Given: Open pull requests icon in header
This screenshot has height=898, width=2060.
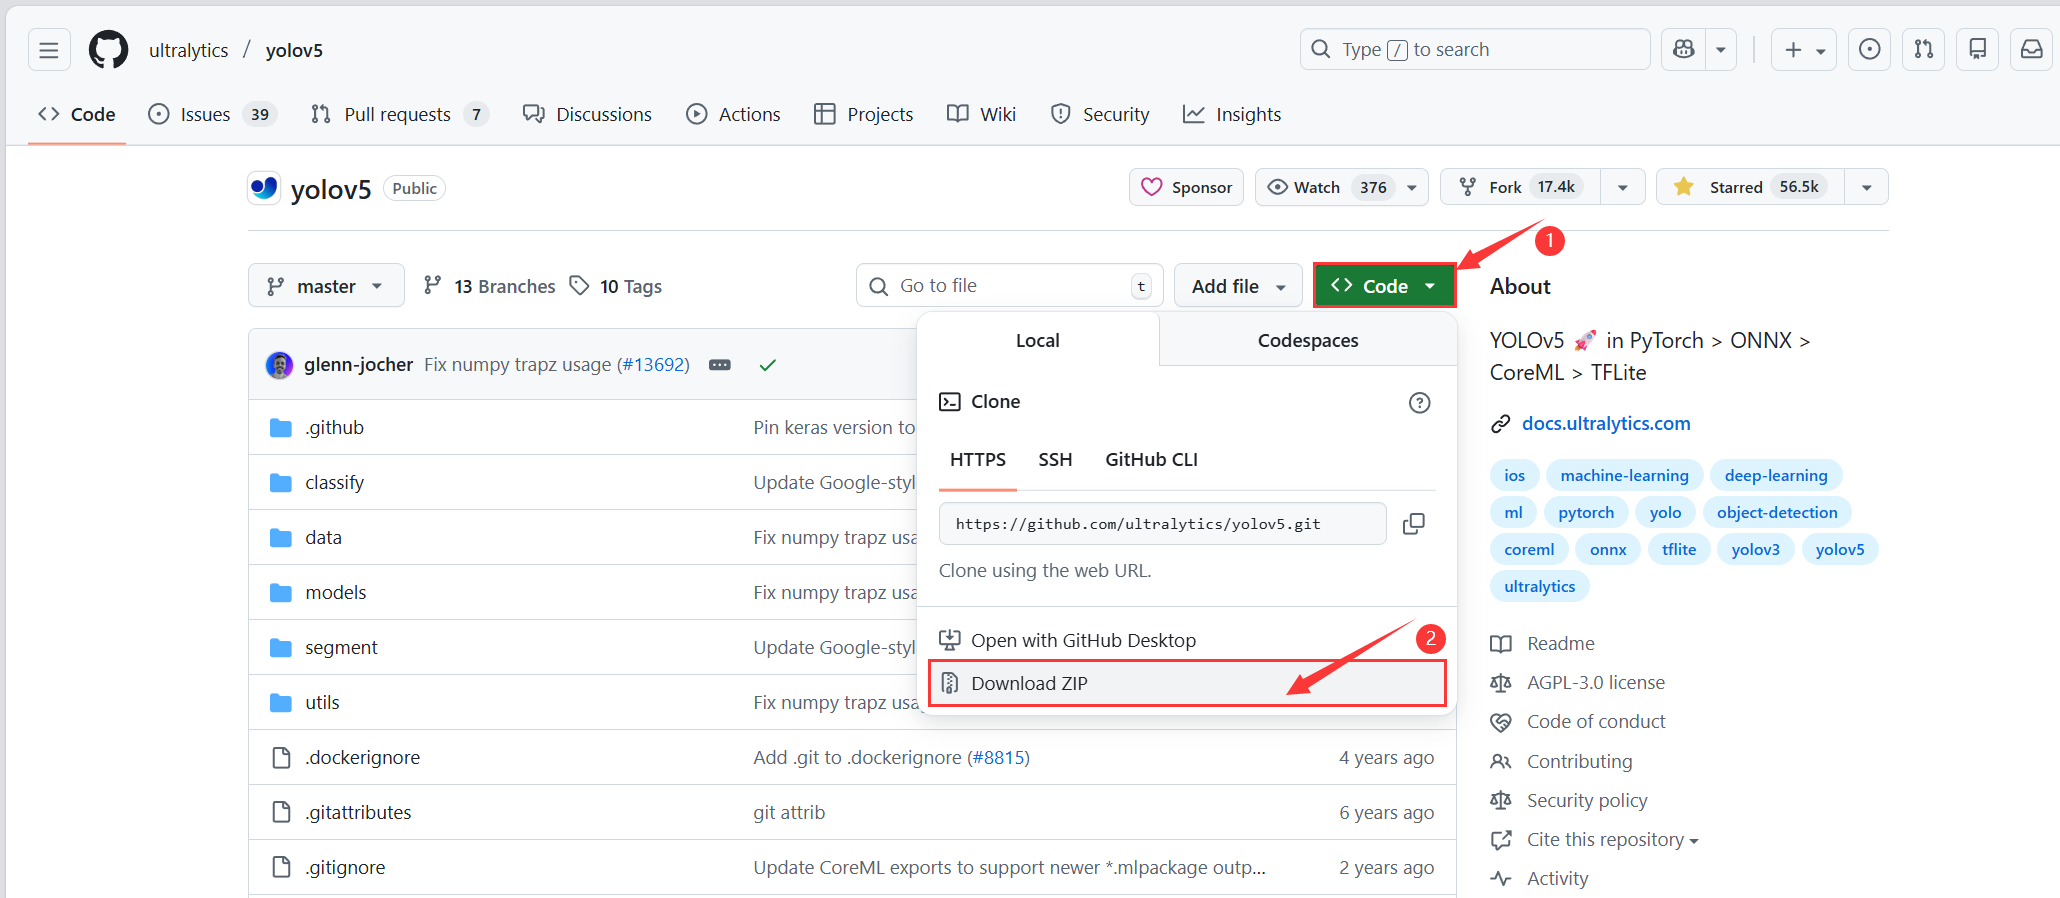Looking at the screenshot, I should (x=1924, y=49).
